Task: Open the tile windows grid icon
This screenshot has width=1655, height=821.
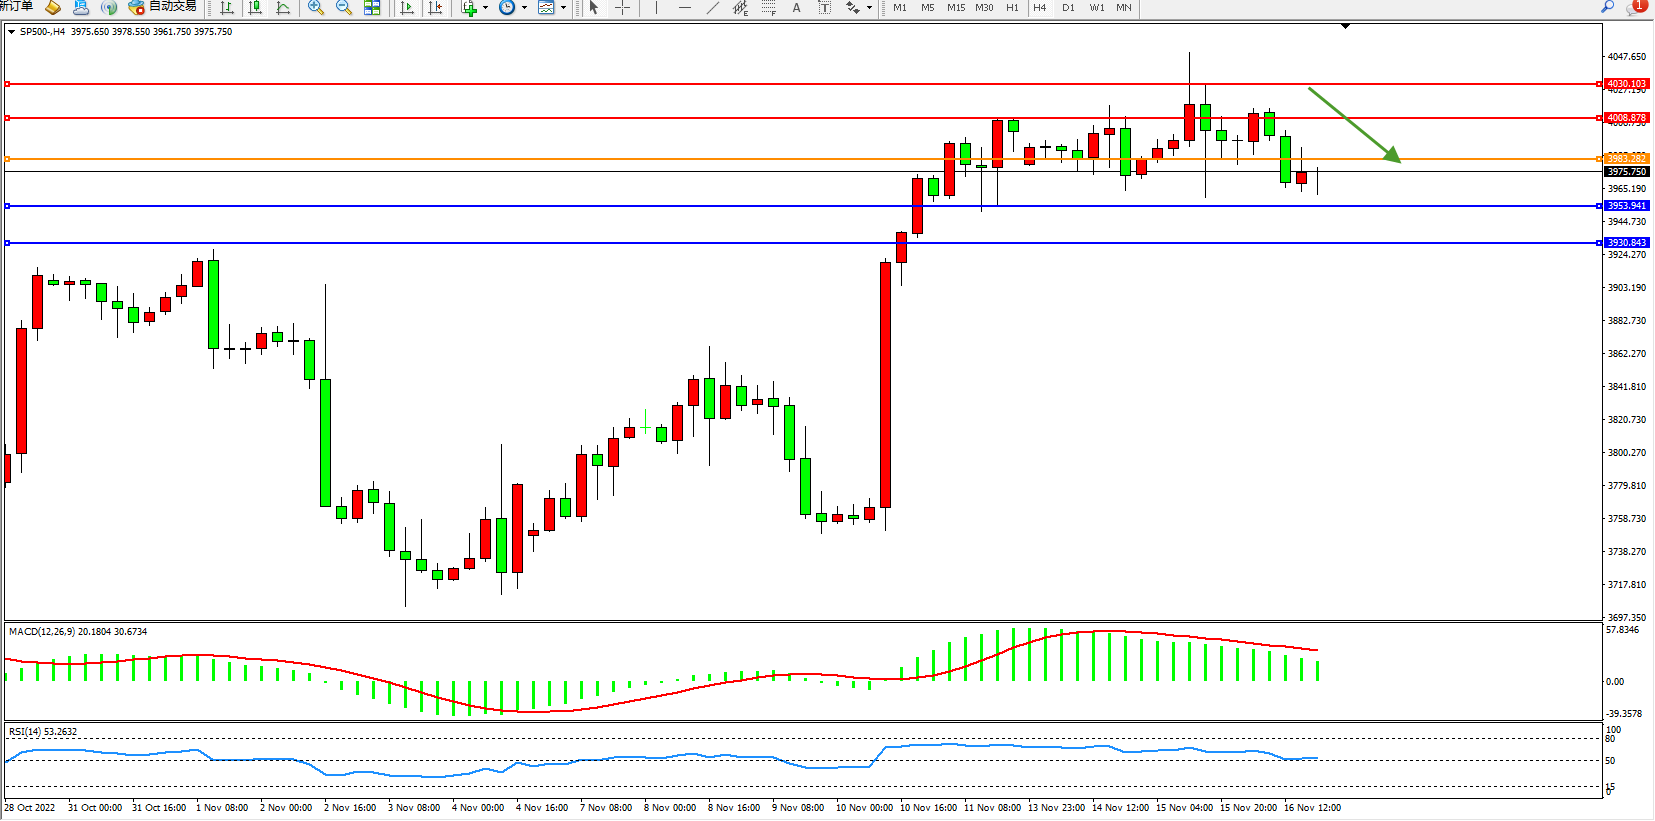Action: [372, 8]
